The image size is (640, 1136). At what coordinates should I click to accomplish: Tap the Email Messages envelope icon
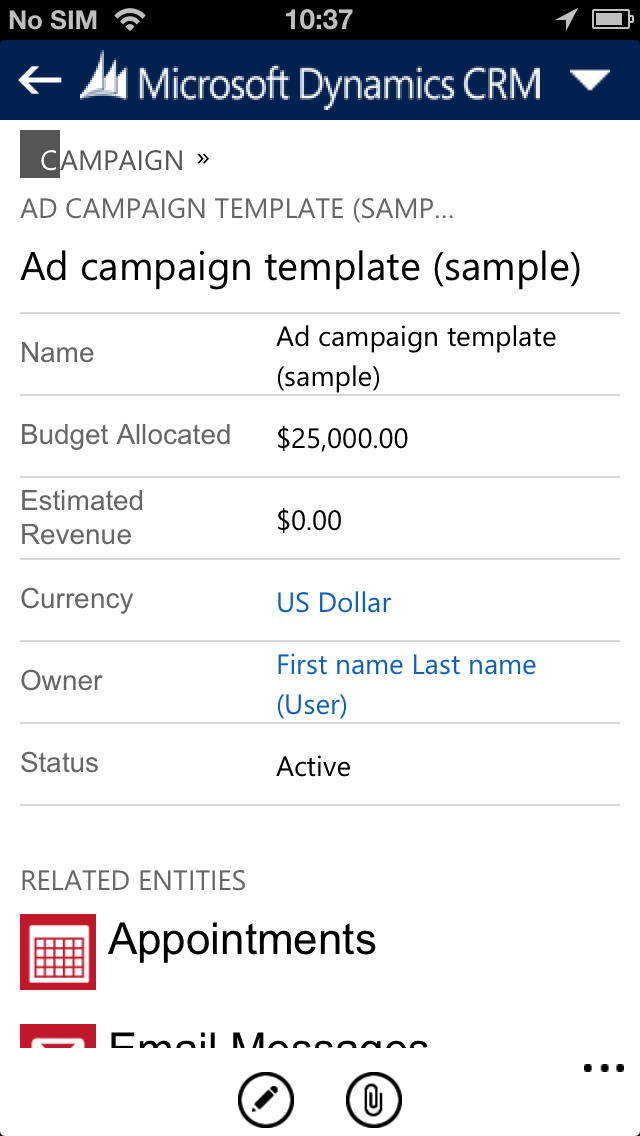coord(58,1038)
